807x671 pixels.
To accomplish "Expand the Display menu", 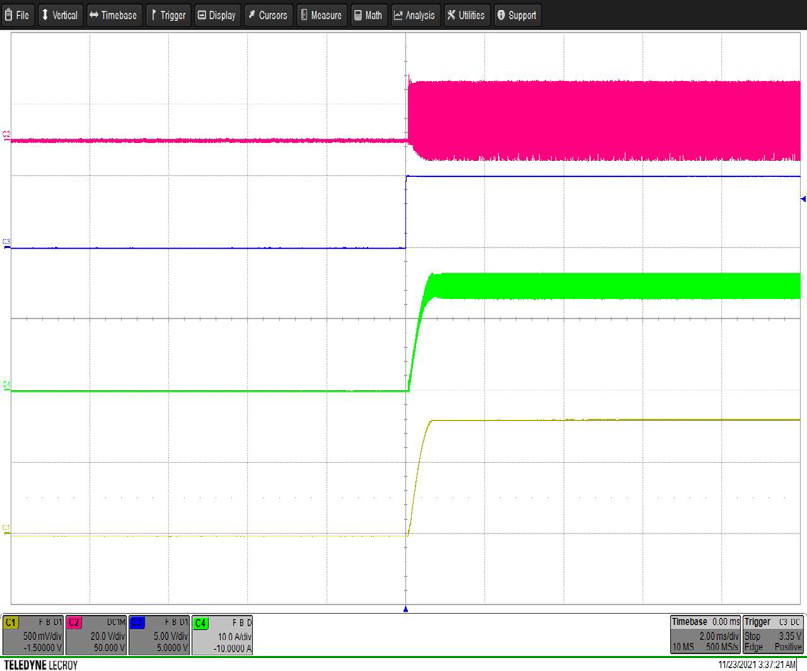I will click(217, 15).
